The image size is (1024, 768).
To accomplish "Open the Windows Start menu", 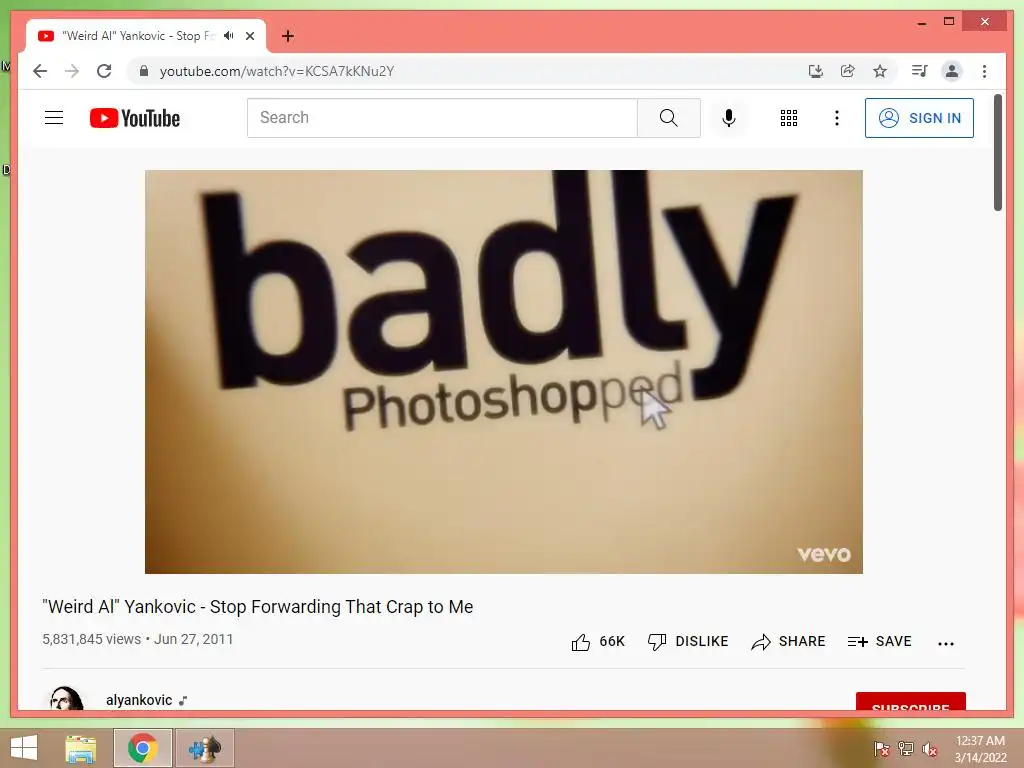I will point(24,748).
